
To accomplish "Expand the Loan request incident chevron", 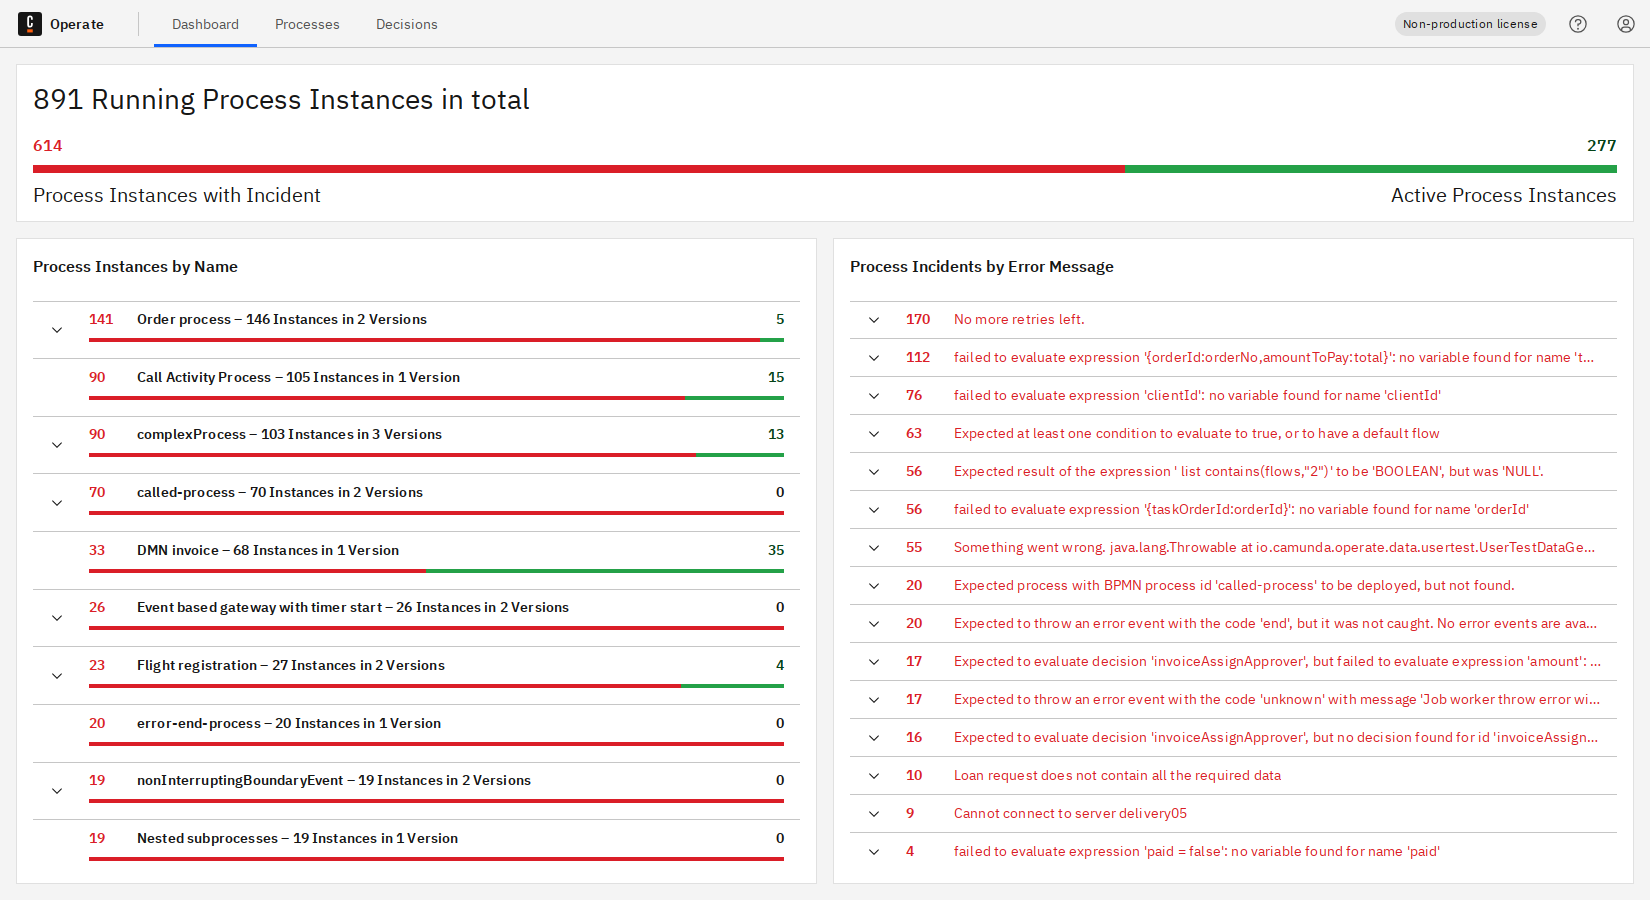I will point(874,776).
